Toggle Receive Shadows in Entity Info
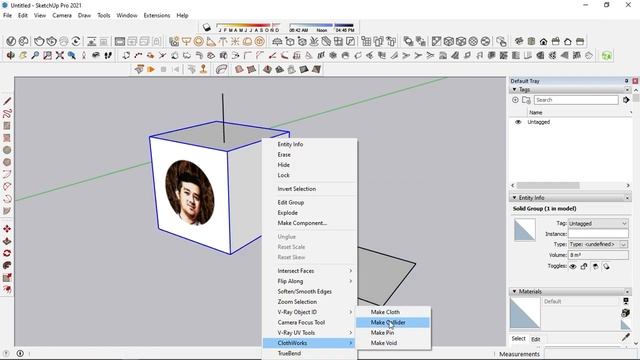The width and height of the screenshot is (640, 360). pos(596,267)
